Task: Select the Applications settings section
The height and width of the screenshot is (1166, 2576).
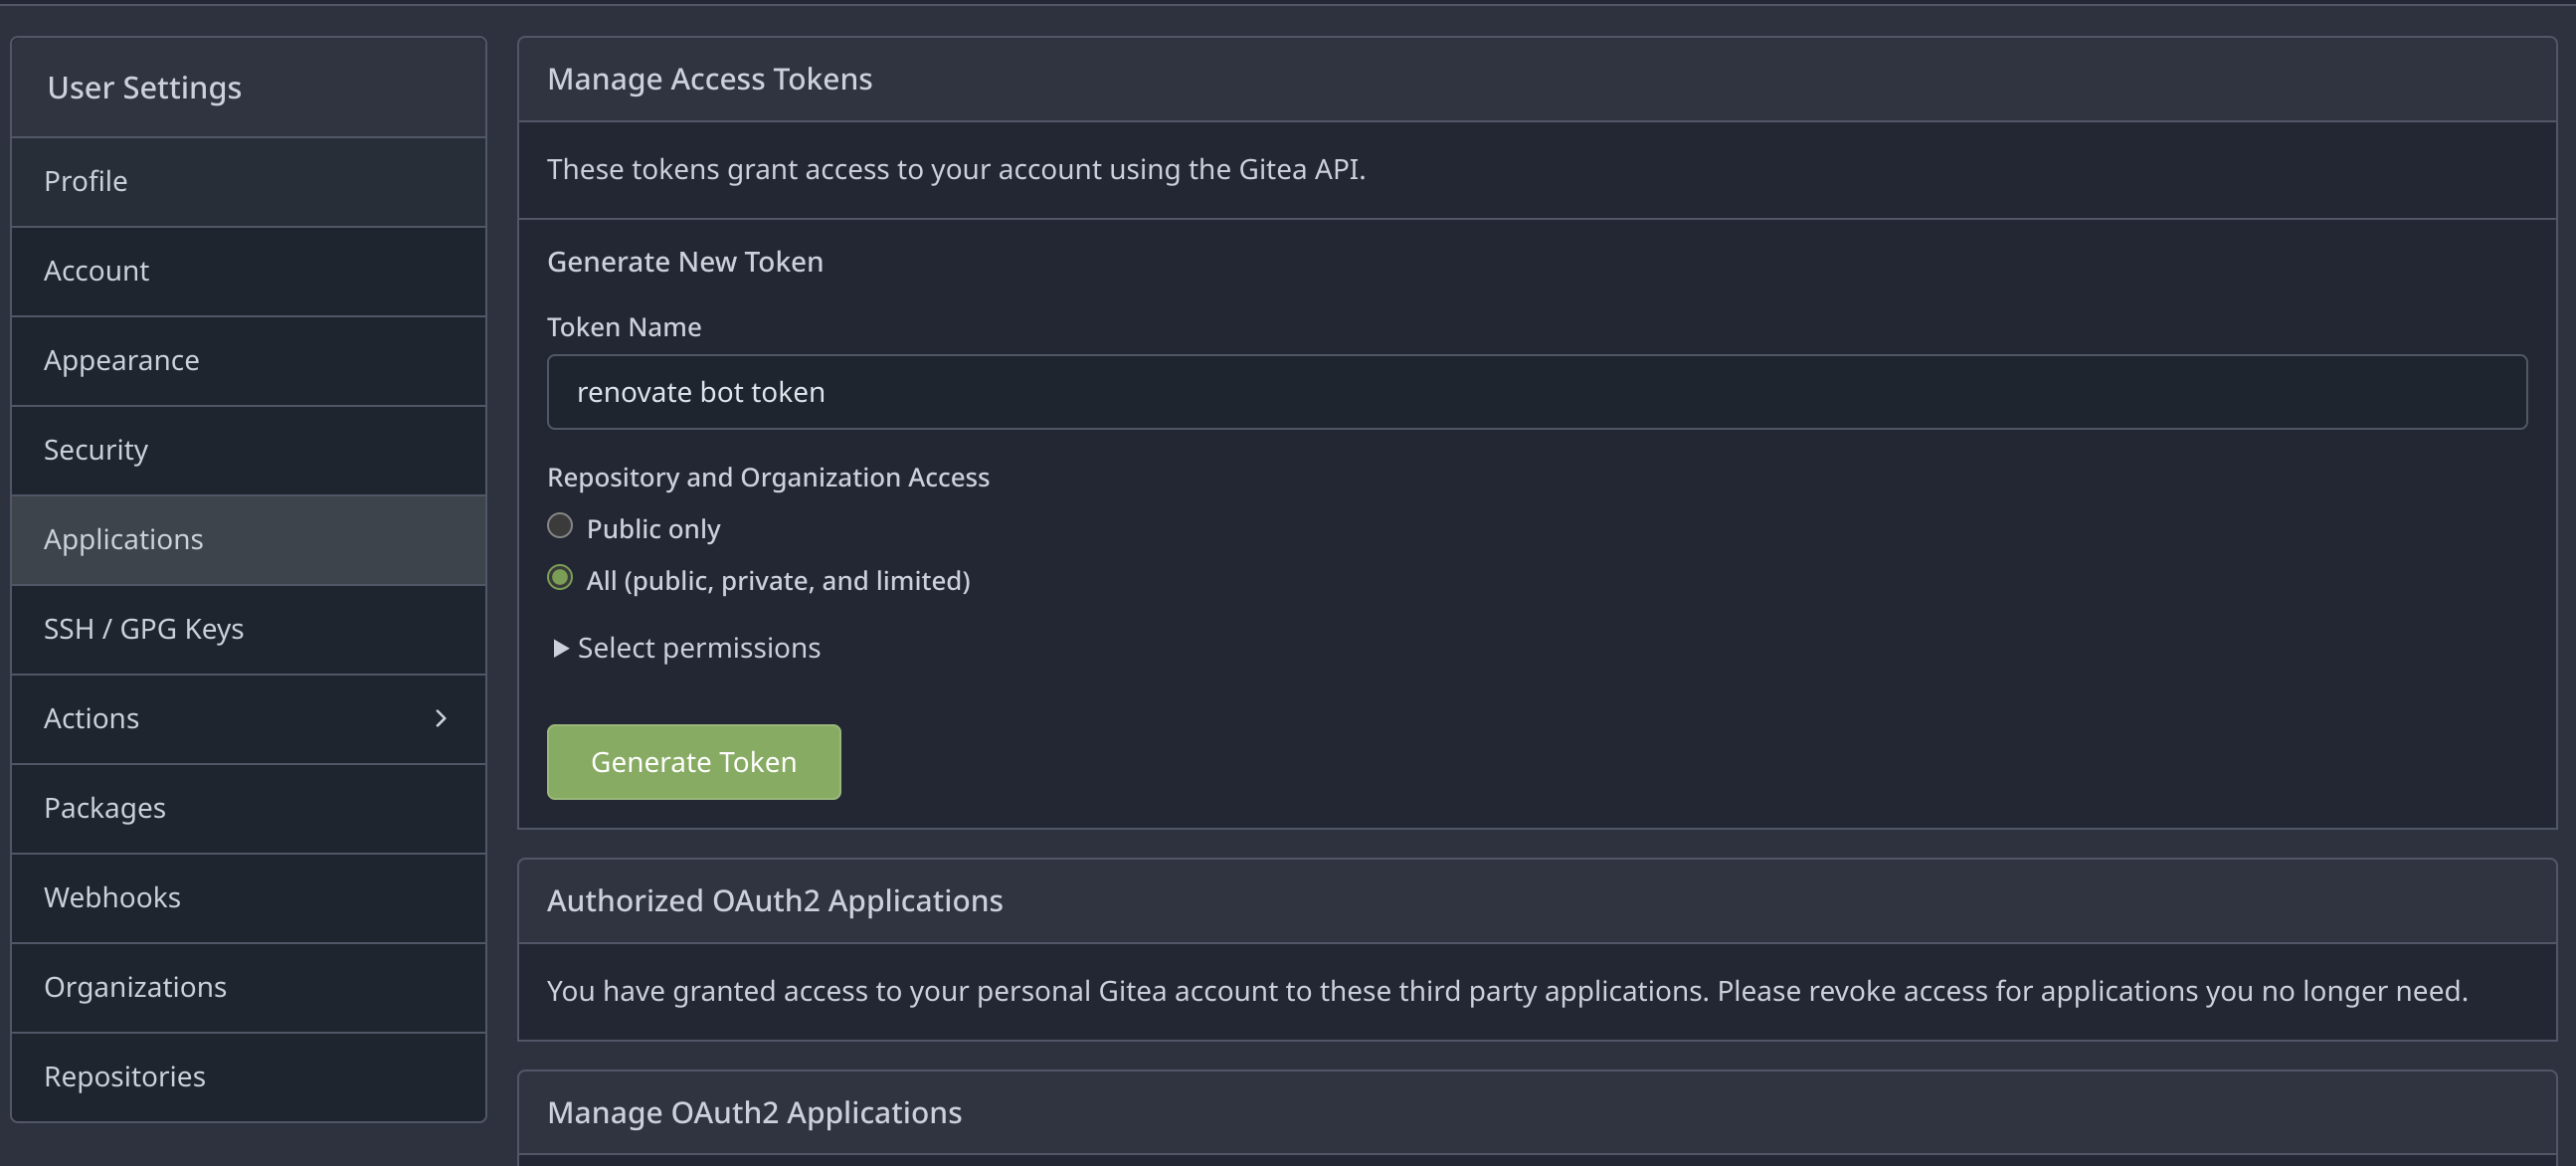Action: (123, 539)
